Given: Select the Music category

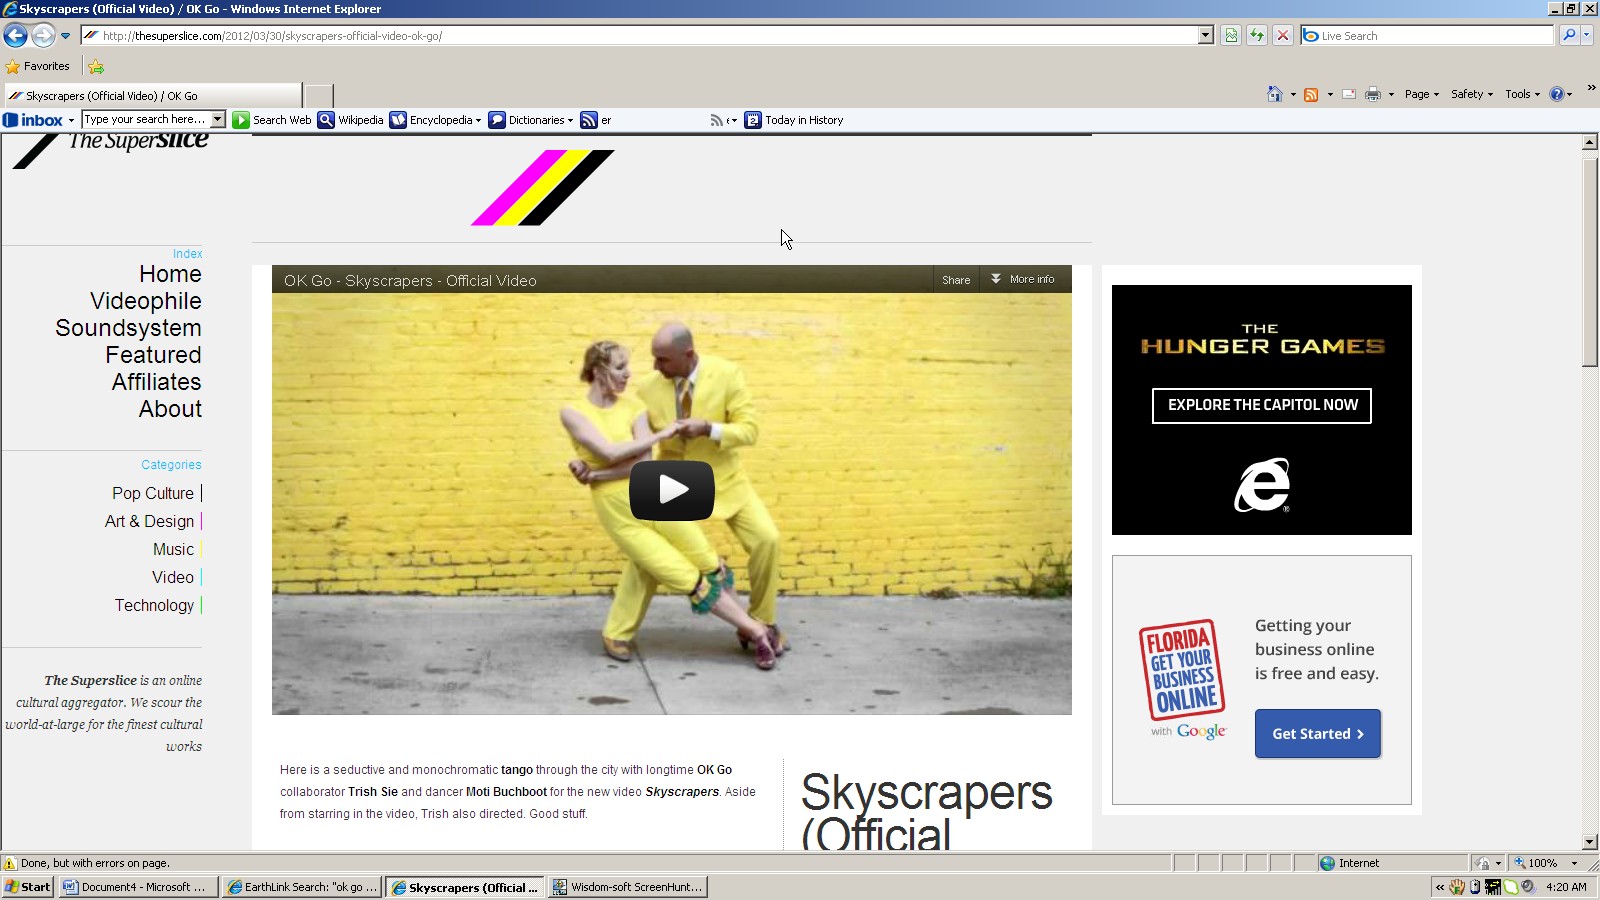Looking at the screenshot, I should point(173,549).
